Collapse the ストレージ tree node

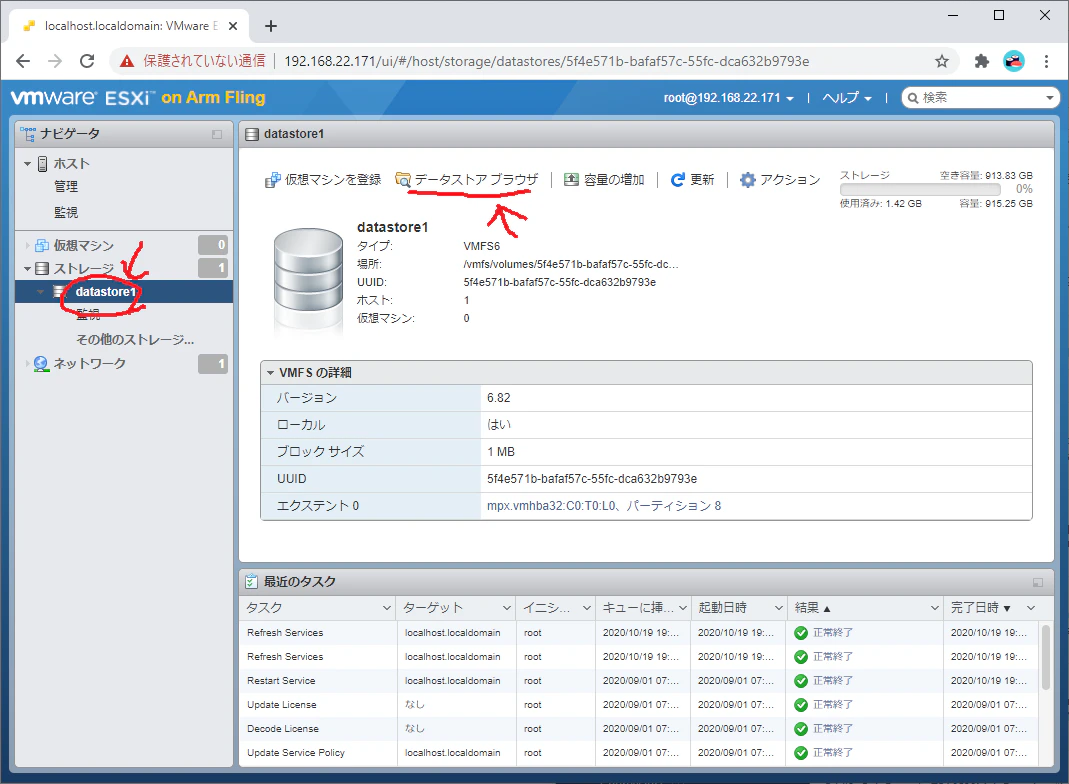pyautogui.click(x=27, y=269)
